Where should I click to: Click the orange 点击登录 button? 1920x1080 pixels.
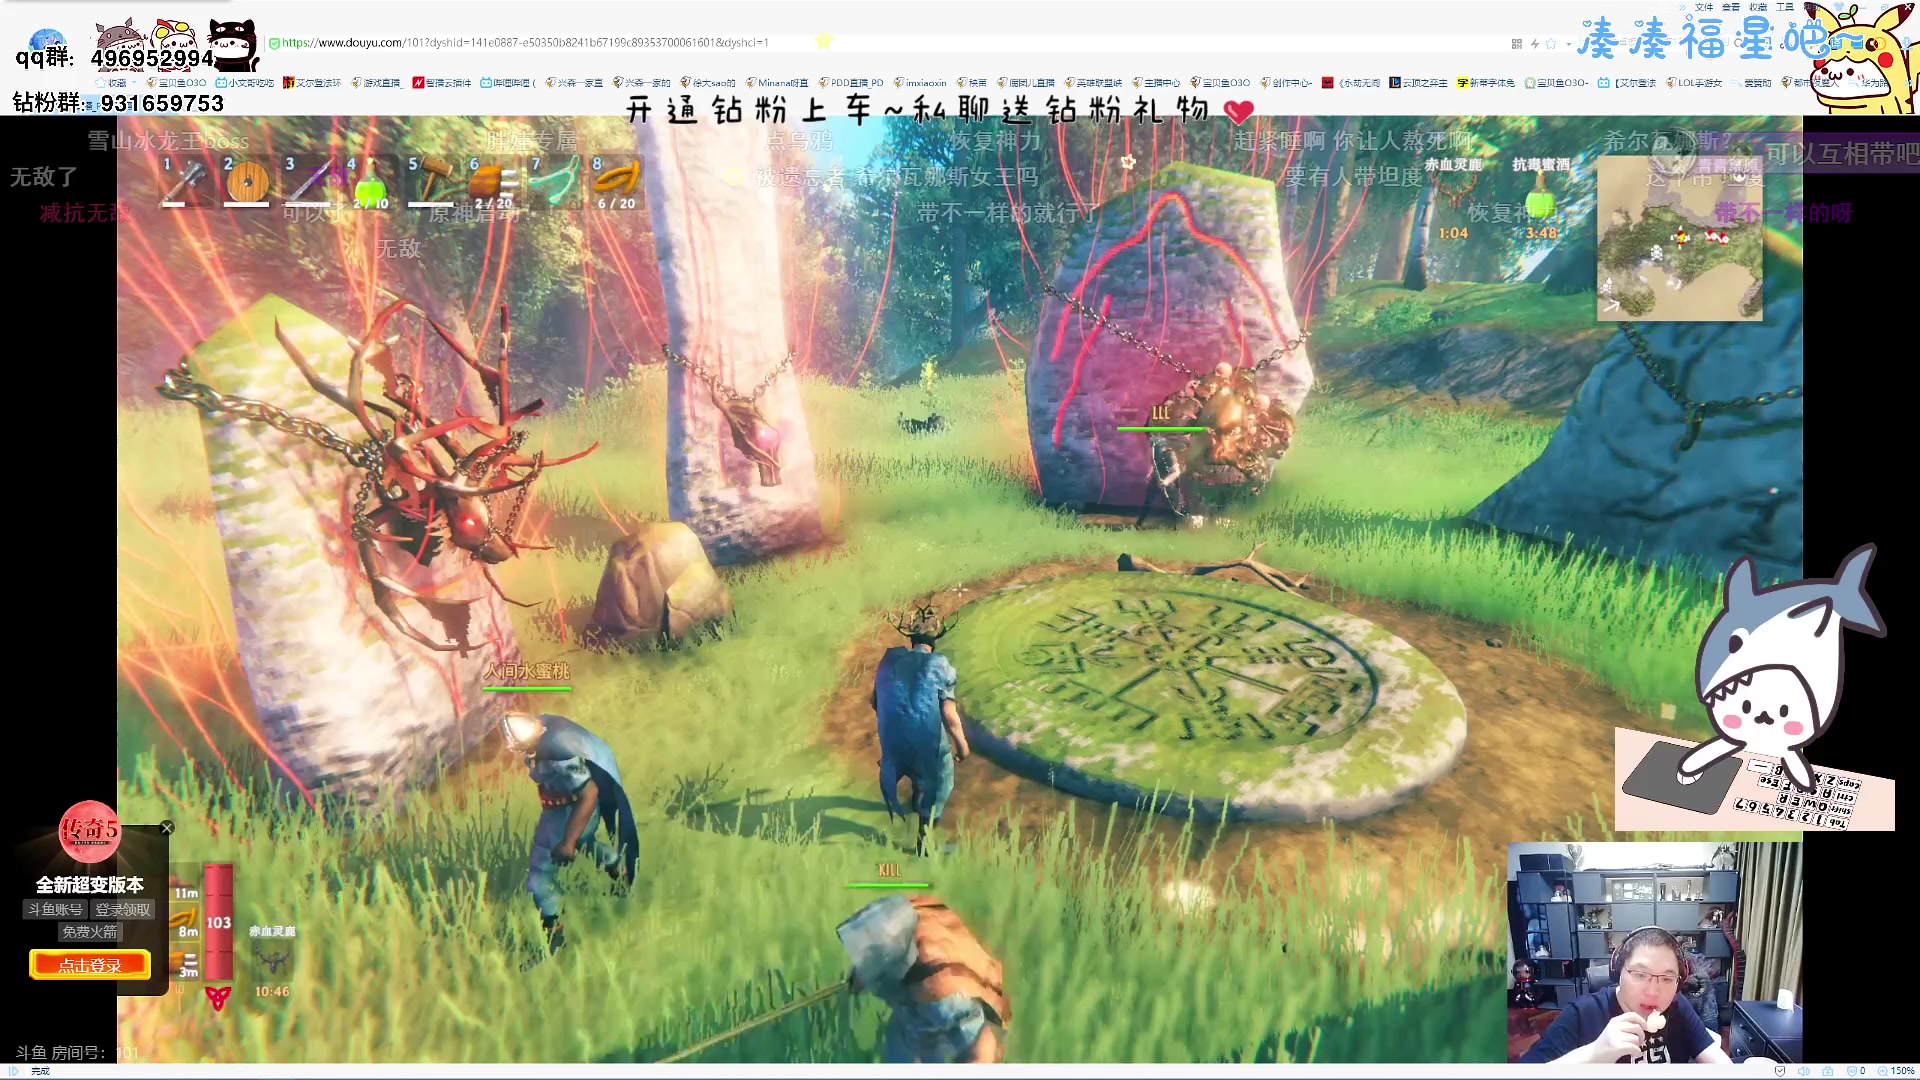[90, 965]
